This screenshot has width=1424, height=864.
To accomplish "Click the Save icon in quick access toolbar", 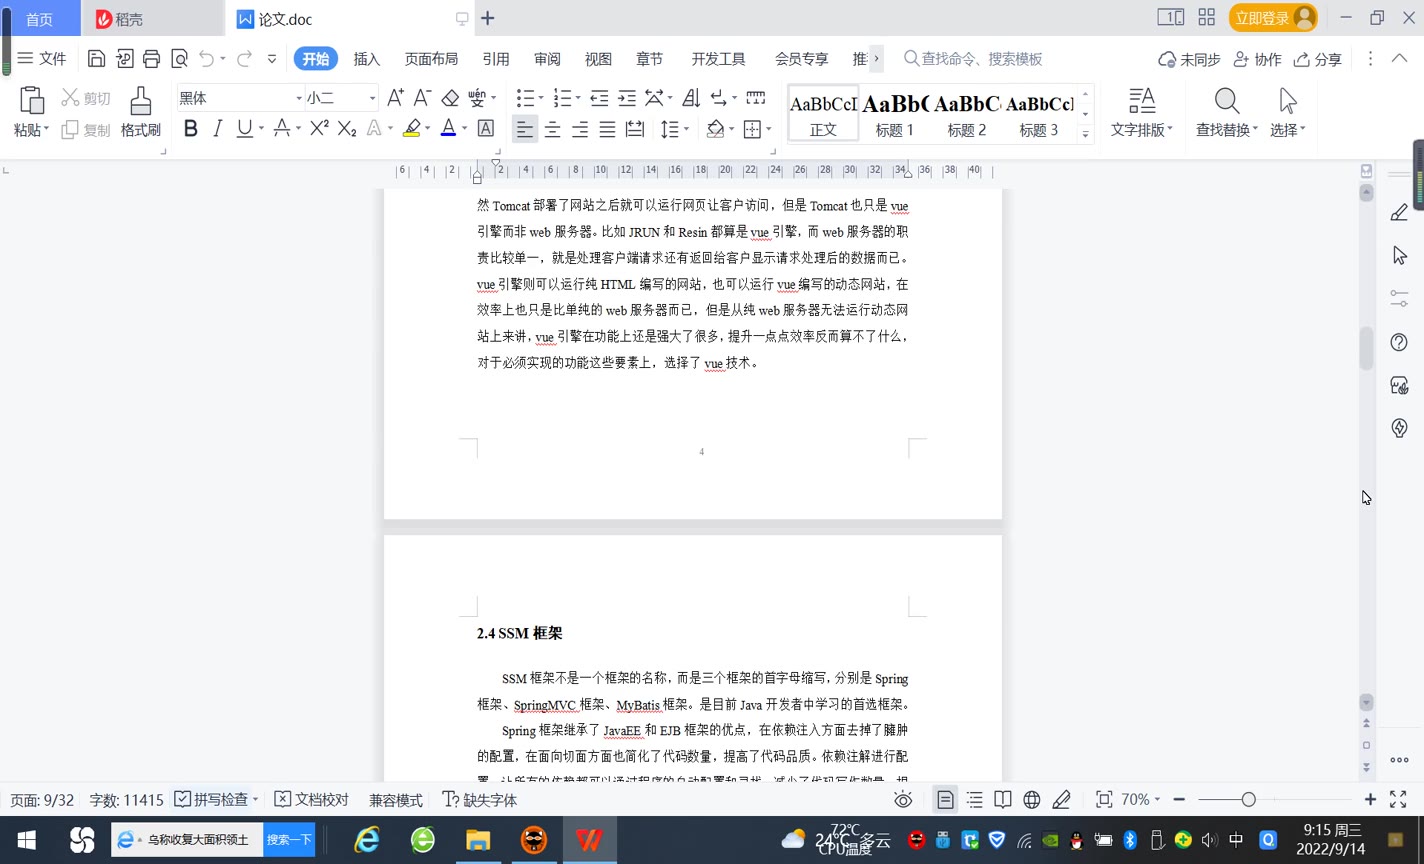I will [96, 59].
